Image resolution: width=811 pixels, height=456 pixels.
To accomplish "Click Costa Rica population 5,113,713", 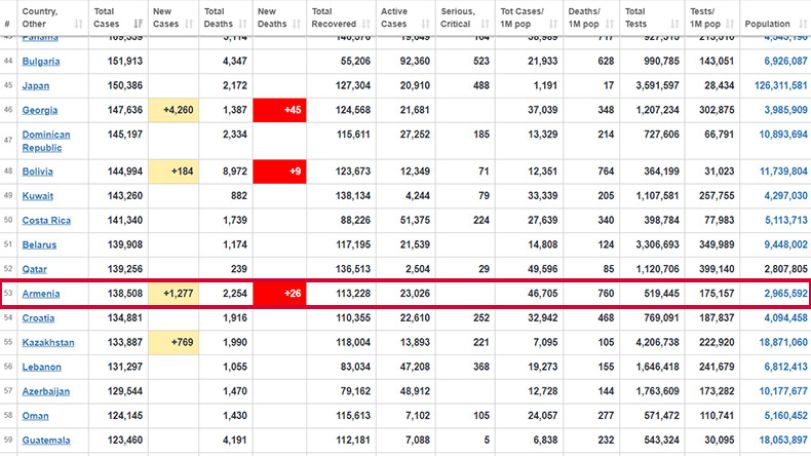I will coord(786,220).
